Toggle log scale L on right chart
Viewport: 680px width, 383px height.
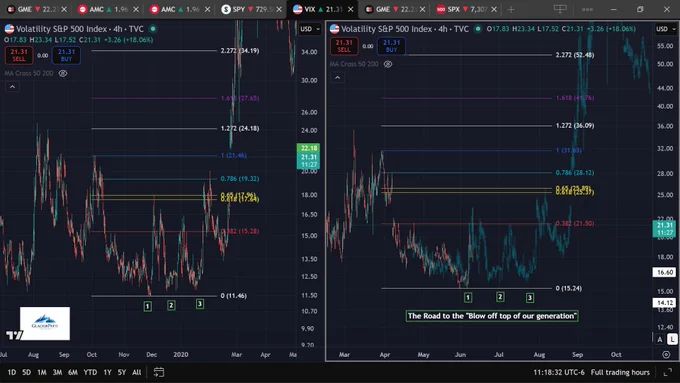(672, 339)
